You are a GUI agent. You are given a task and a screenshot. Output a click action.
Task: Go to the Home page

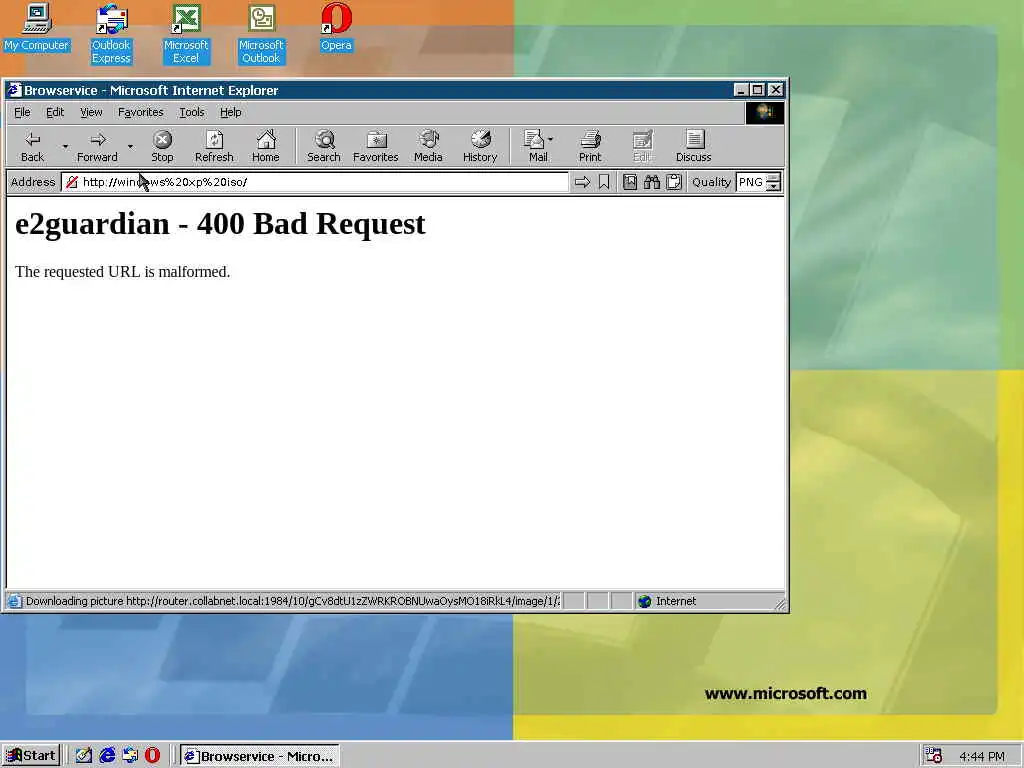[266, 146]
